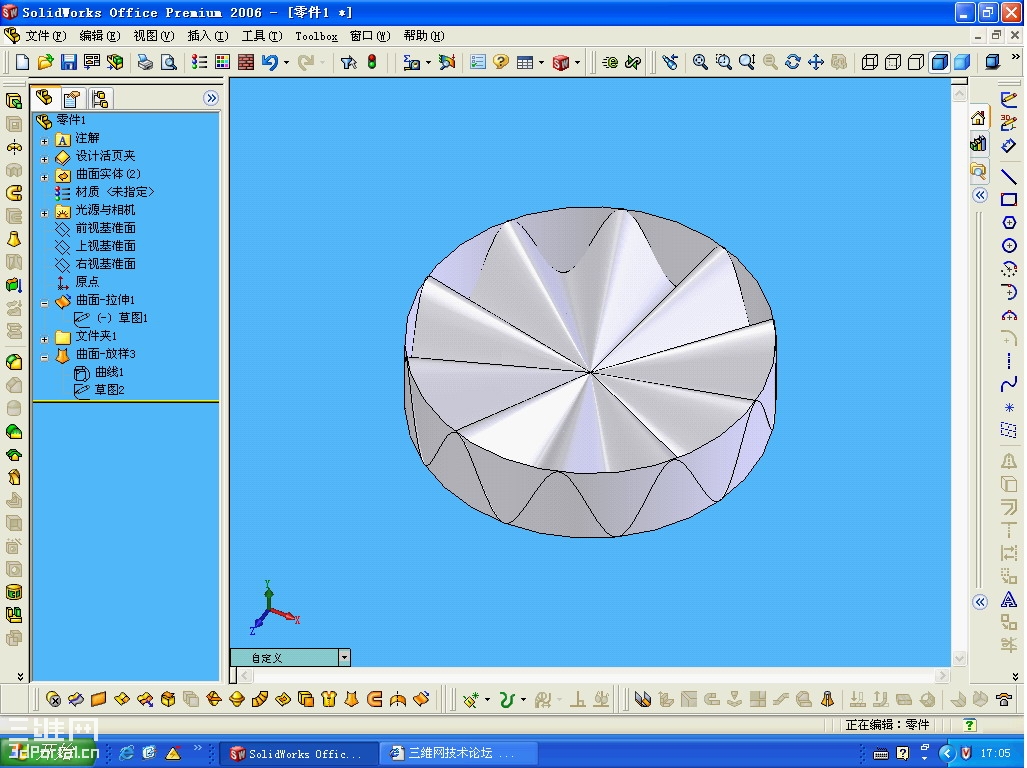Open the 工具(T) menu
The width and height of the screenshot is (1027, 768).
point(261,36)
